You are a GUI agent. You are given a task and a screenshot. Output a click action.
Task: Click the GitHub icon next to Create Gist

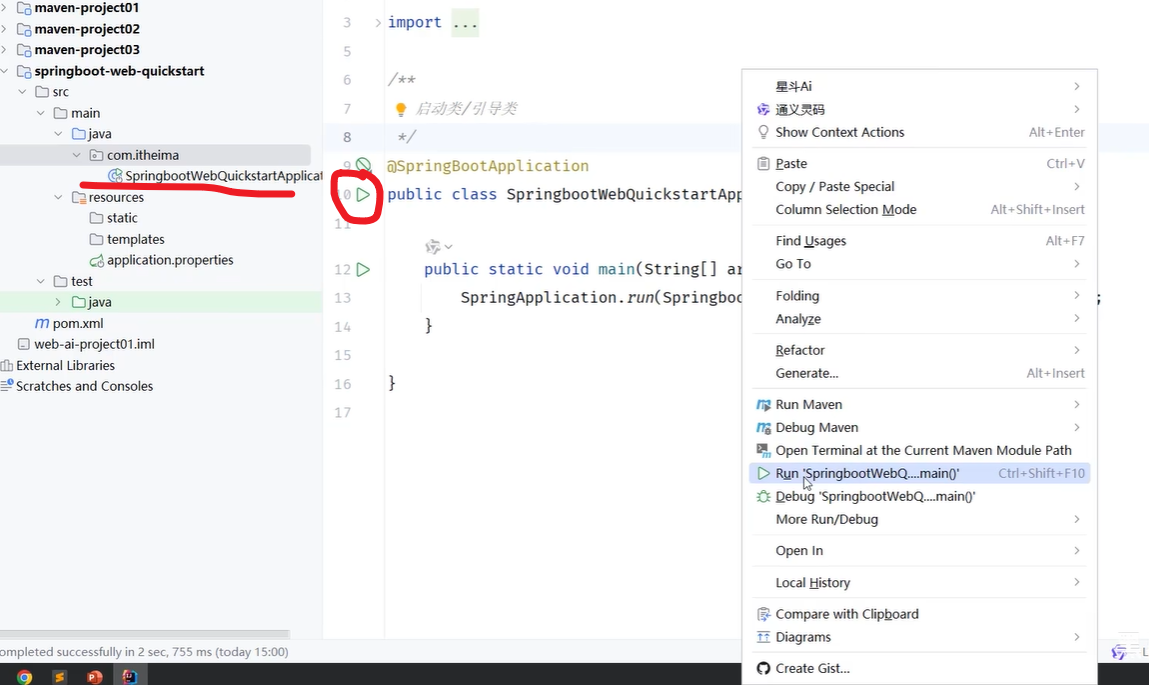763,668
